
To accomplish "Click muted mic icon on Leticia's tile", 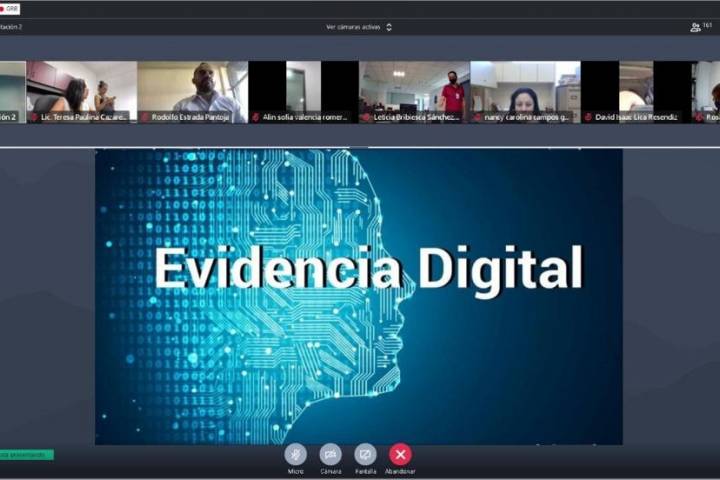I will 367,117.
